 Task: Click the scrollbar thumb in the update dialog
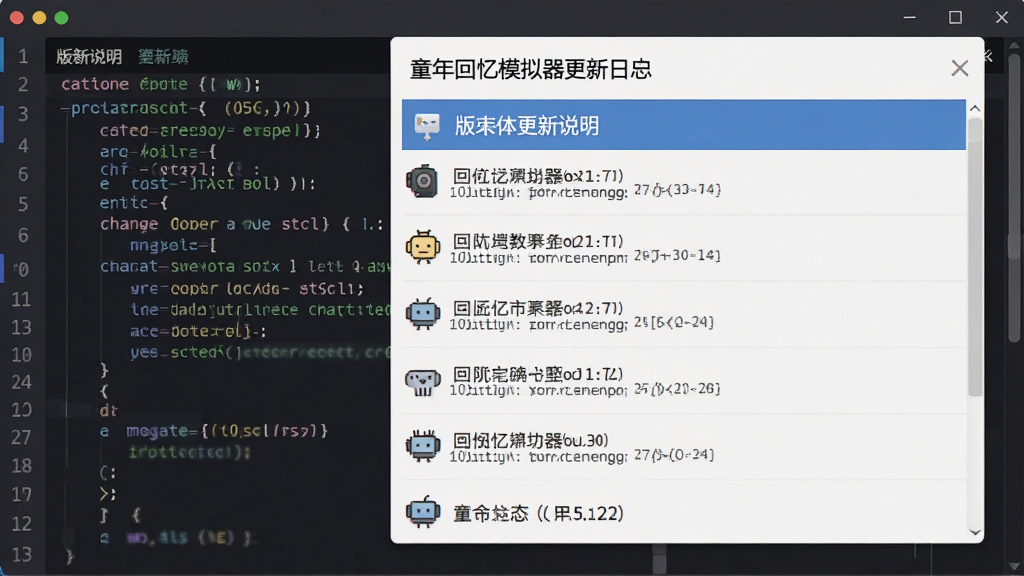tap(975, 257)
